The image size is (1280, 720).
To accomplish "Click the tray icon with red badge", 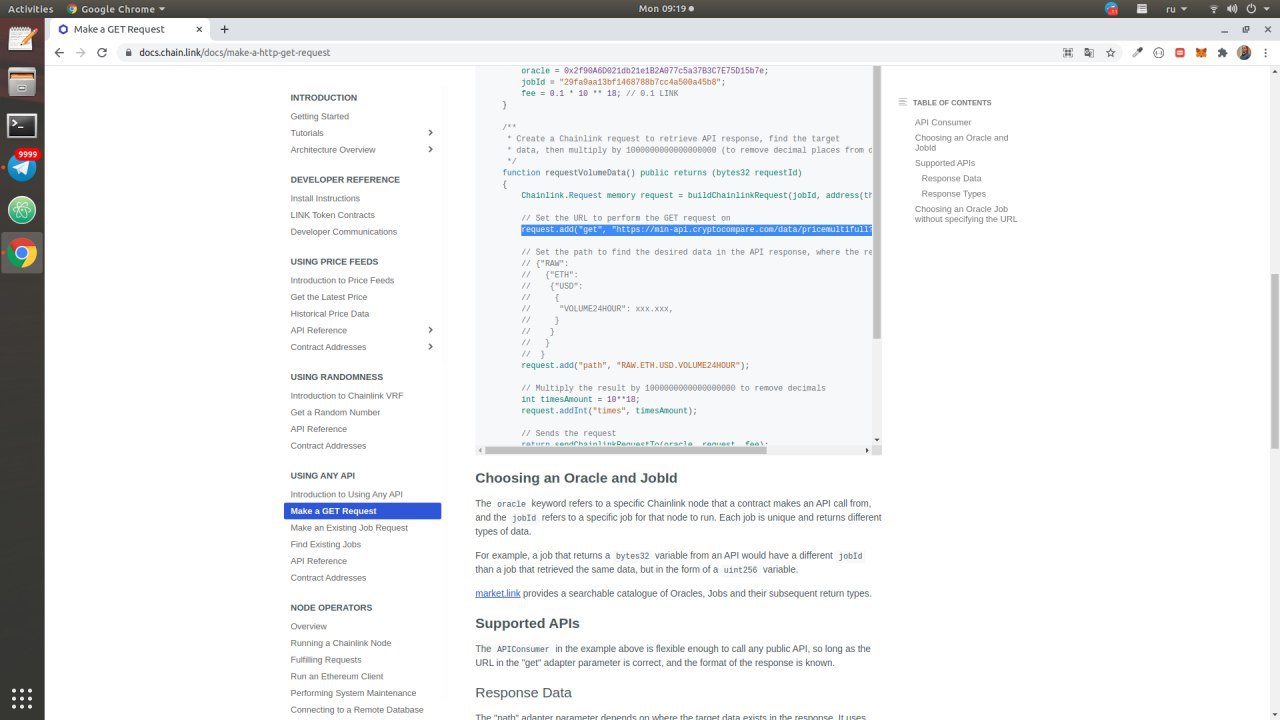I will click(1112, 9).
